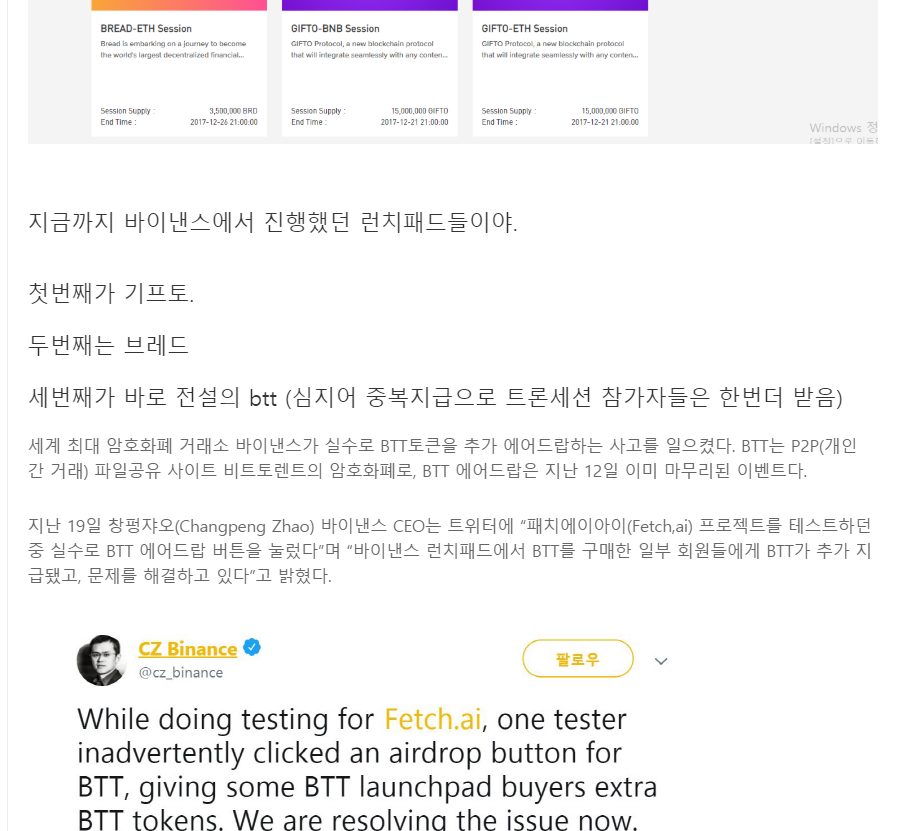
Task: Open the Fetch.ai link in tweet
Action: [x=432, y=719]
